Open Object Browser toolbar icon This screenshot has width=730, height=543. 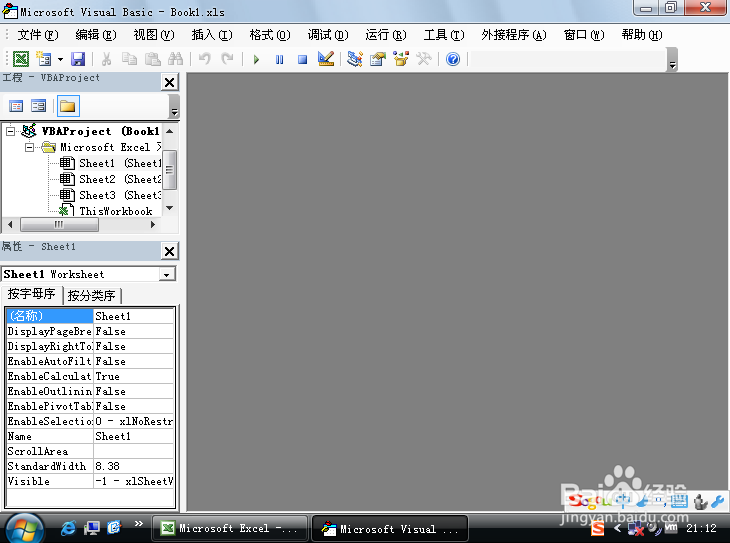(x=401, y=59)
